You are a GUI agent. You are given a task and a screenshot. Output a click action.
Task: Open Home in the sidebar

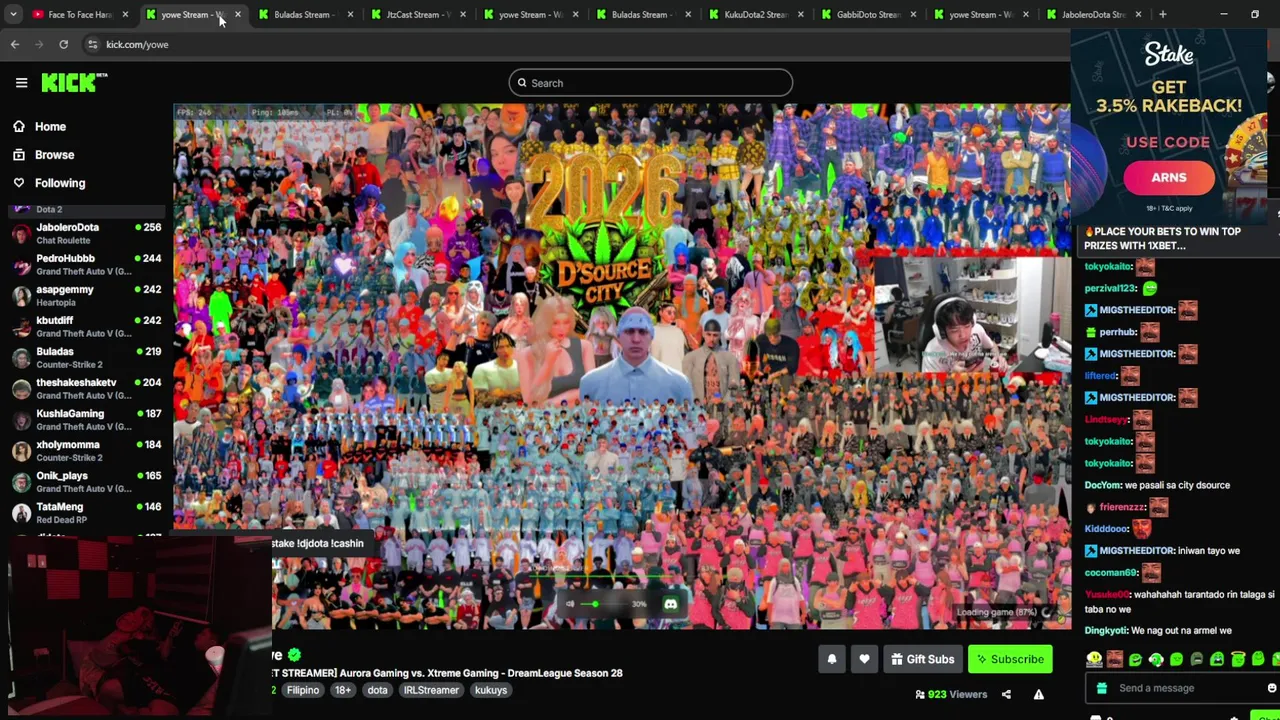tap(50, 127)
